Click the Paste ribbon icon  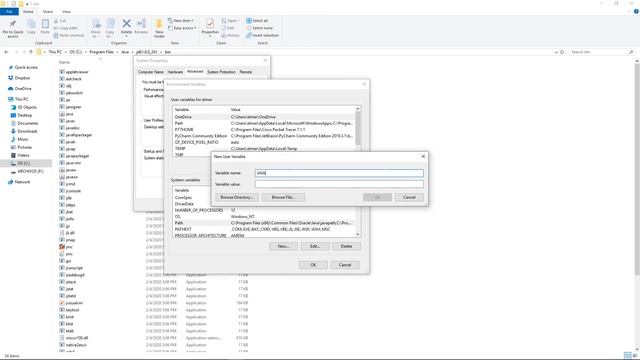coord(45,27)
